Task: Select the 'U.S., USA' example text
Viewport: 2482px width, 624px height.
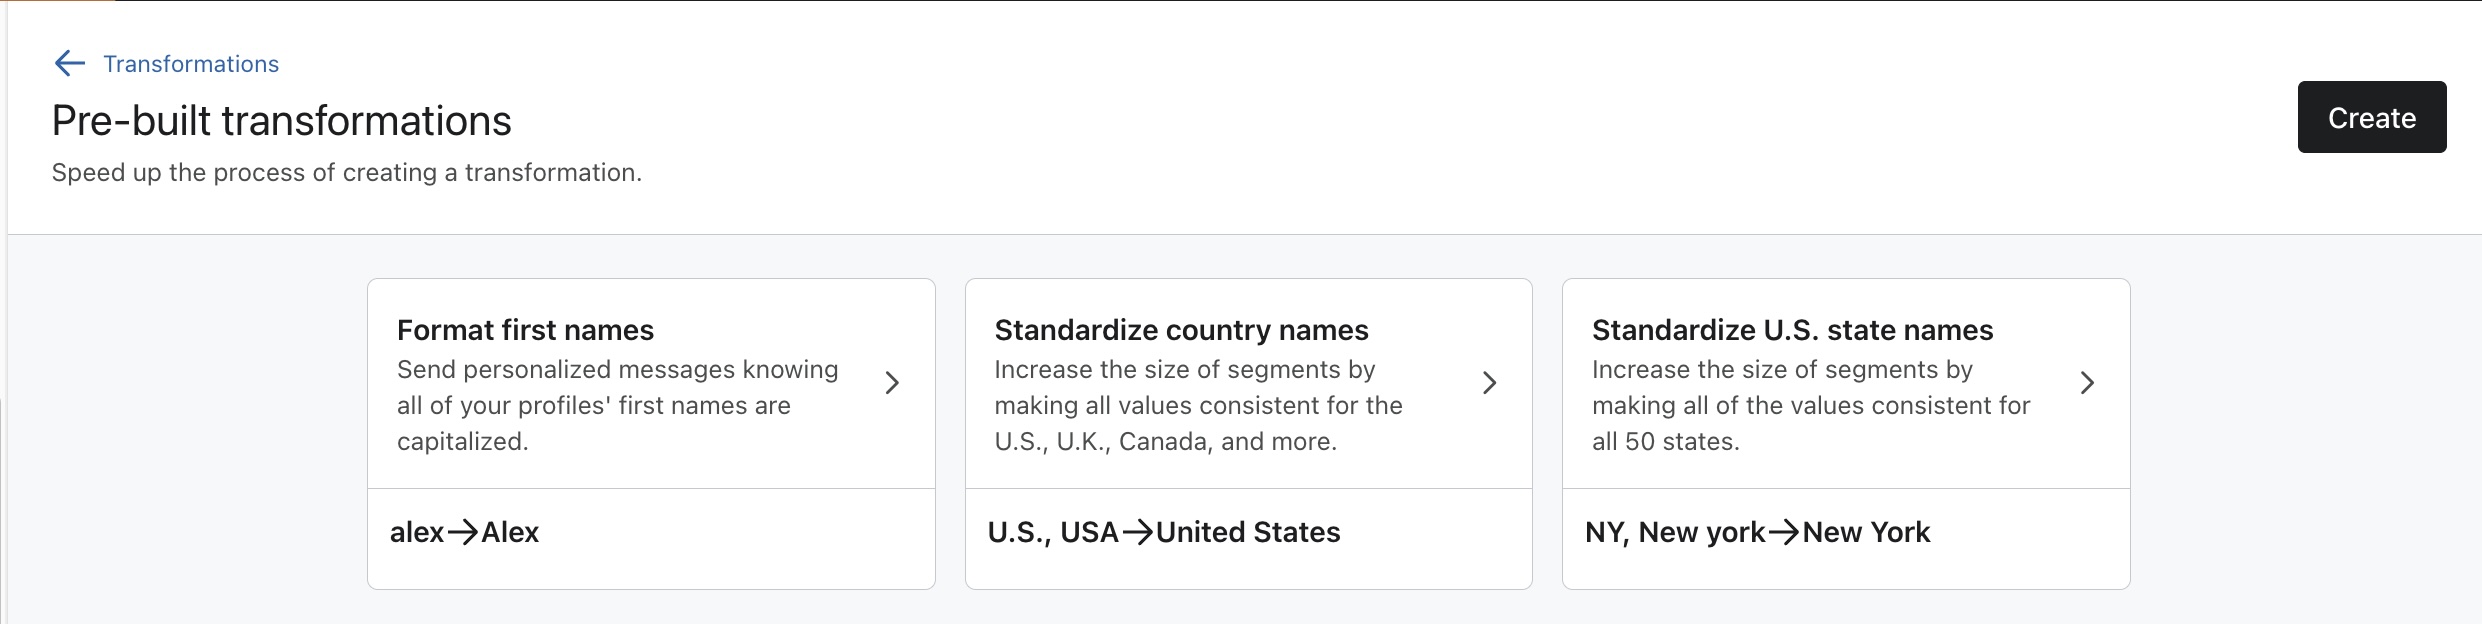Action: (x=1052, y=532)
